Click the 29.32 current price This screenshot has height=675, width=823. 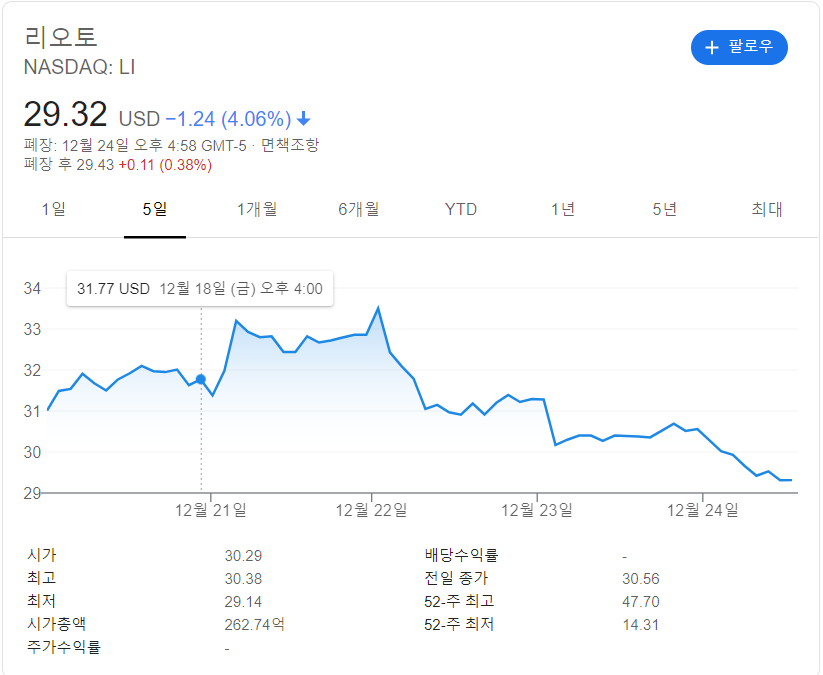point(66,114)
